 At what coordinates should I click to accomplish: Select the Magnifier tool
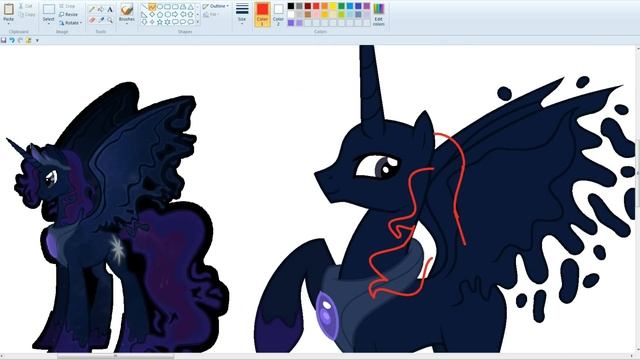click(110, 20)
